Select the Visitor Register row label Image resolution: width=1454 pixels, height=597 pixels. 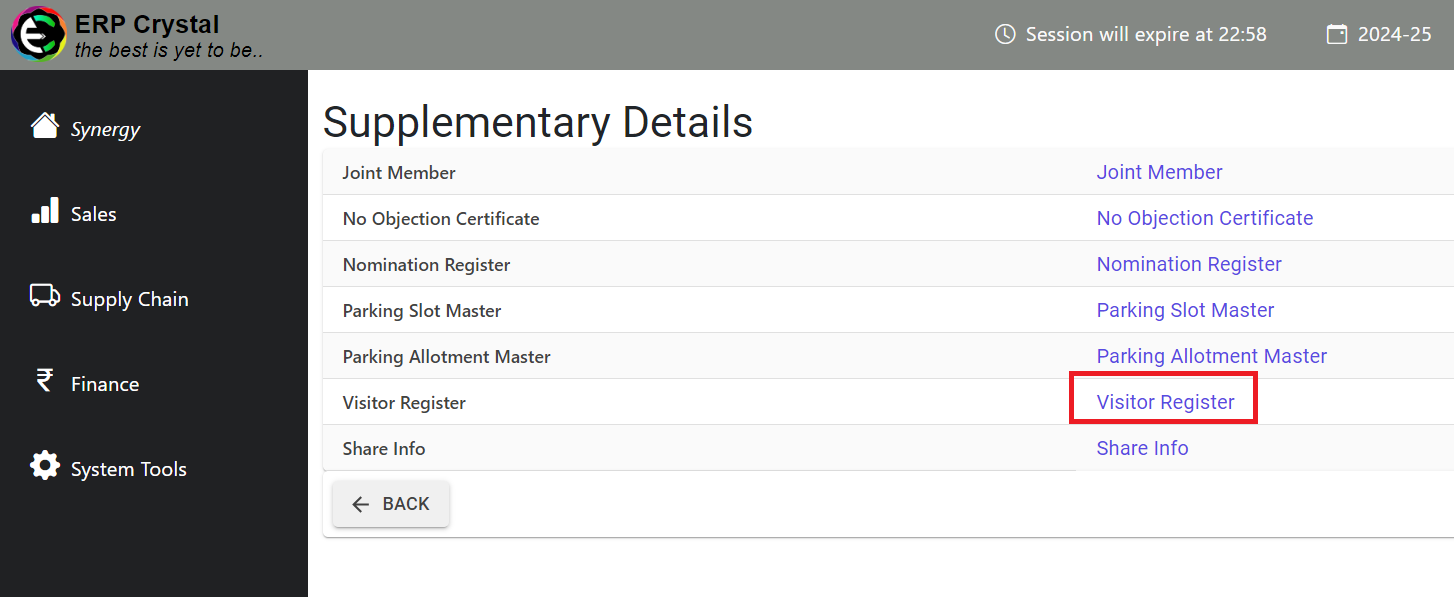(404, 402)
